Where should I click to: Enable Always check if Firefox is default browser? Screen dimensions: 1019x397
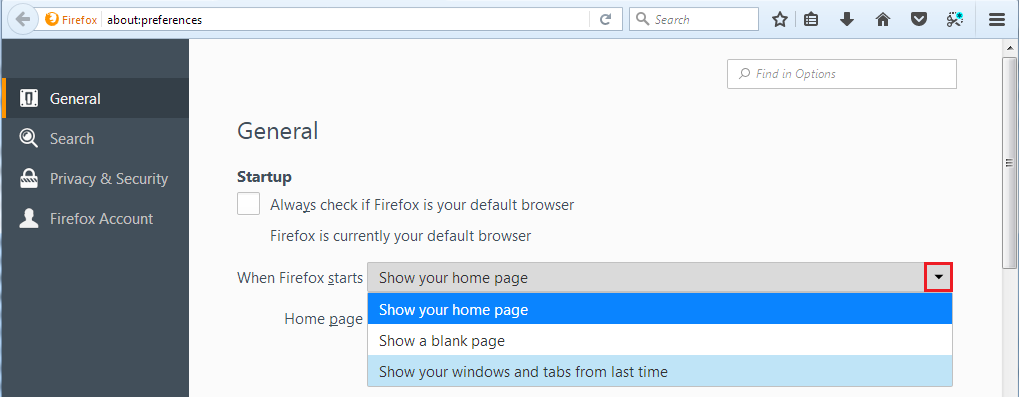coord(248,203)
